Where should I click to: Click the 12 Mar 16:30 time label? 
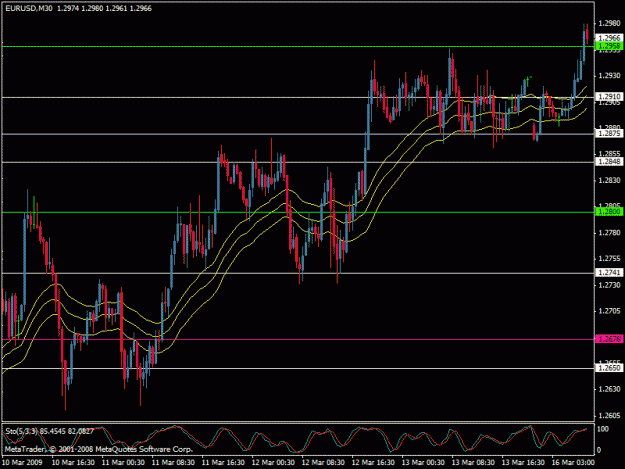(x=373, y=463)
